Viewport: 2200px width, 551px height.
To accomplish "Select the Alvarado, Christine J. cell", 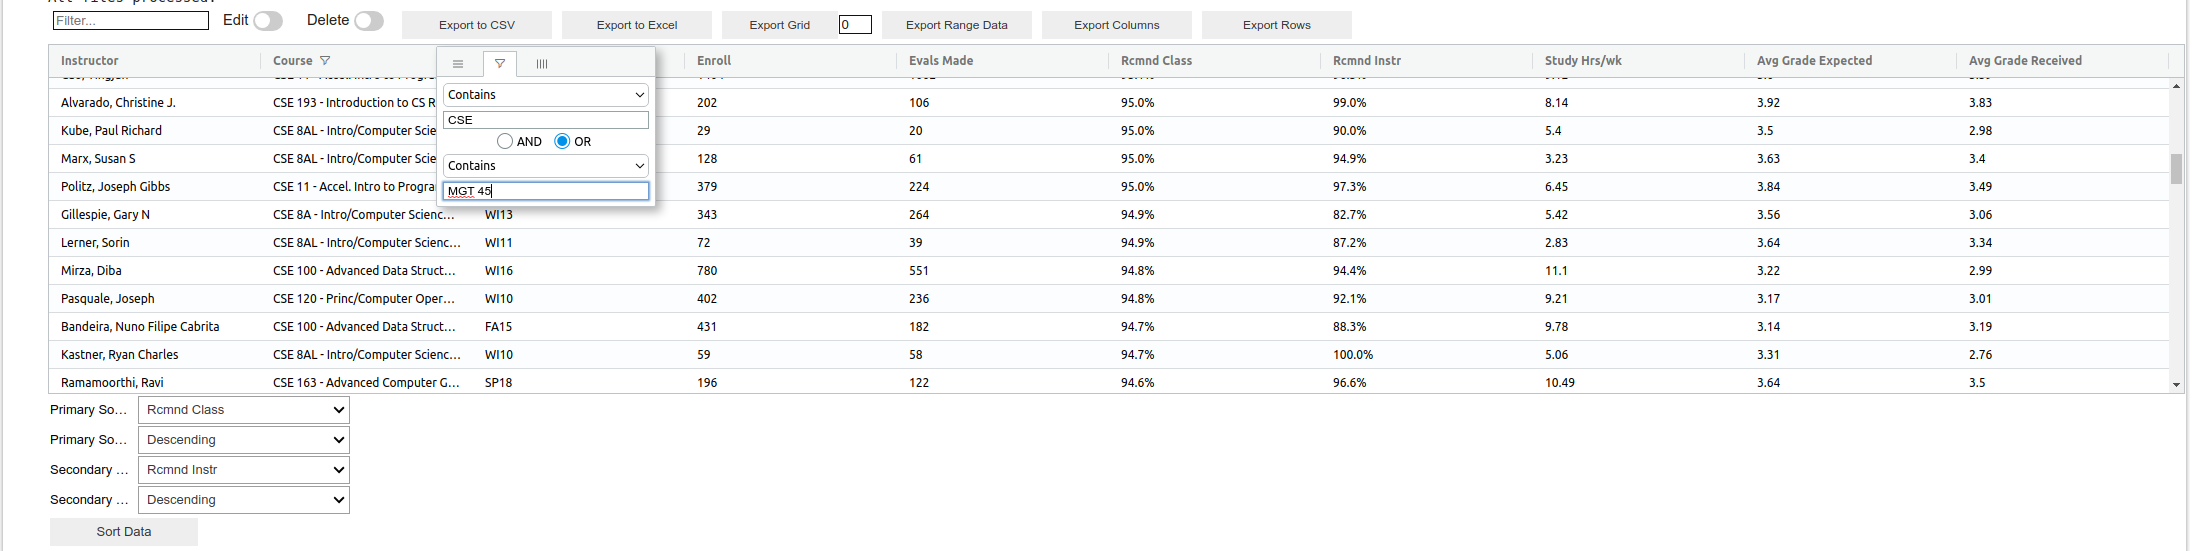I will 155,103.
